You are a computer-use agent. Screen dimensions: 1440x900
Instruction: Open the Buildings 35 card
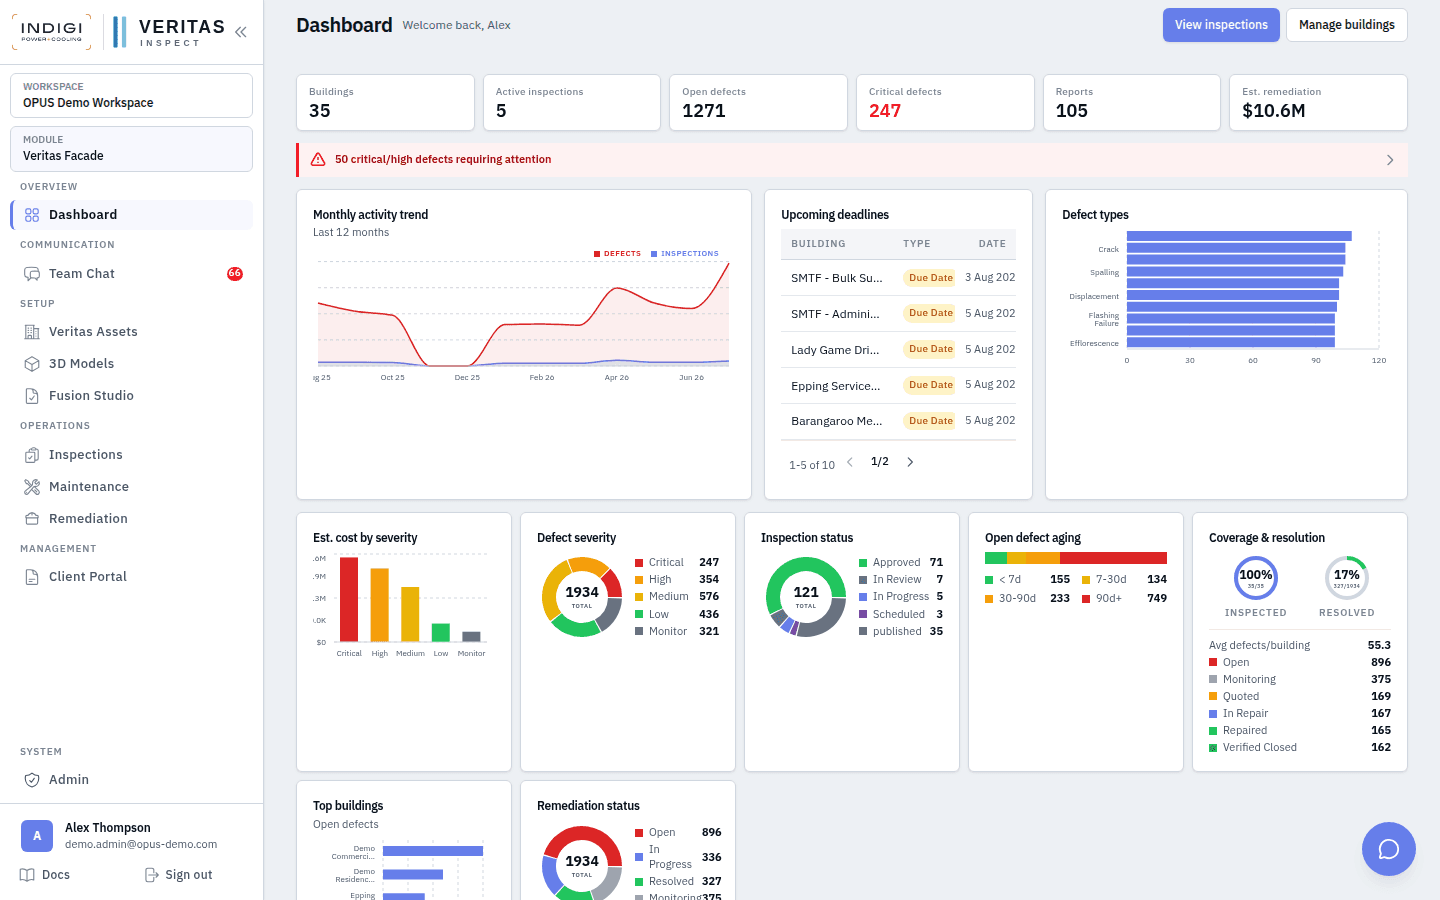coord(385,103)
